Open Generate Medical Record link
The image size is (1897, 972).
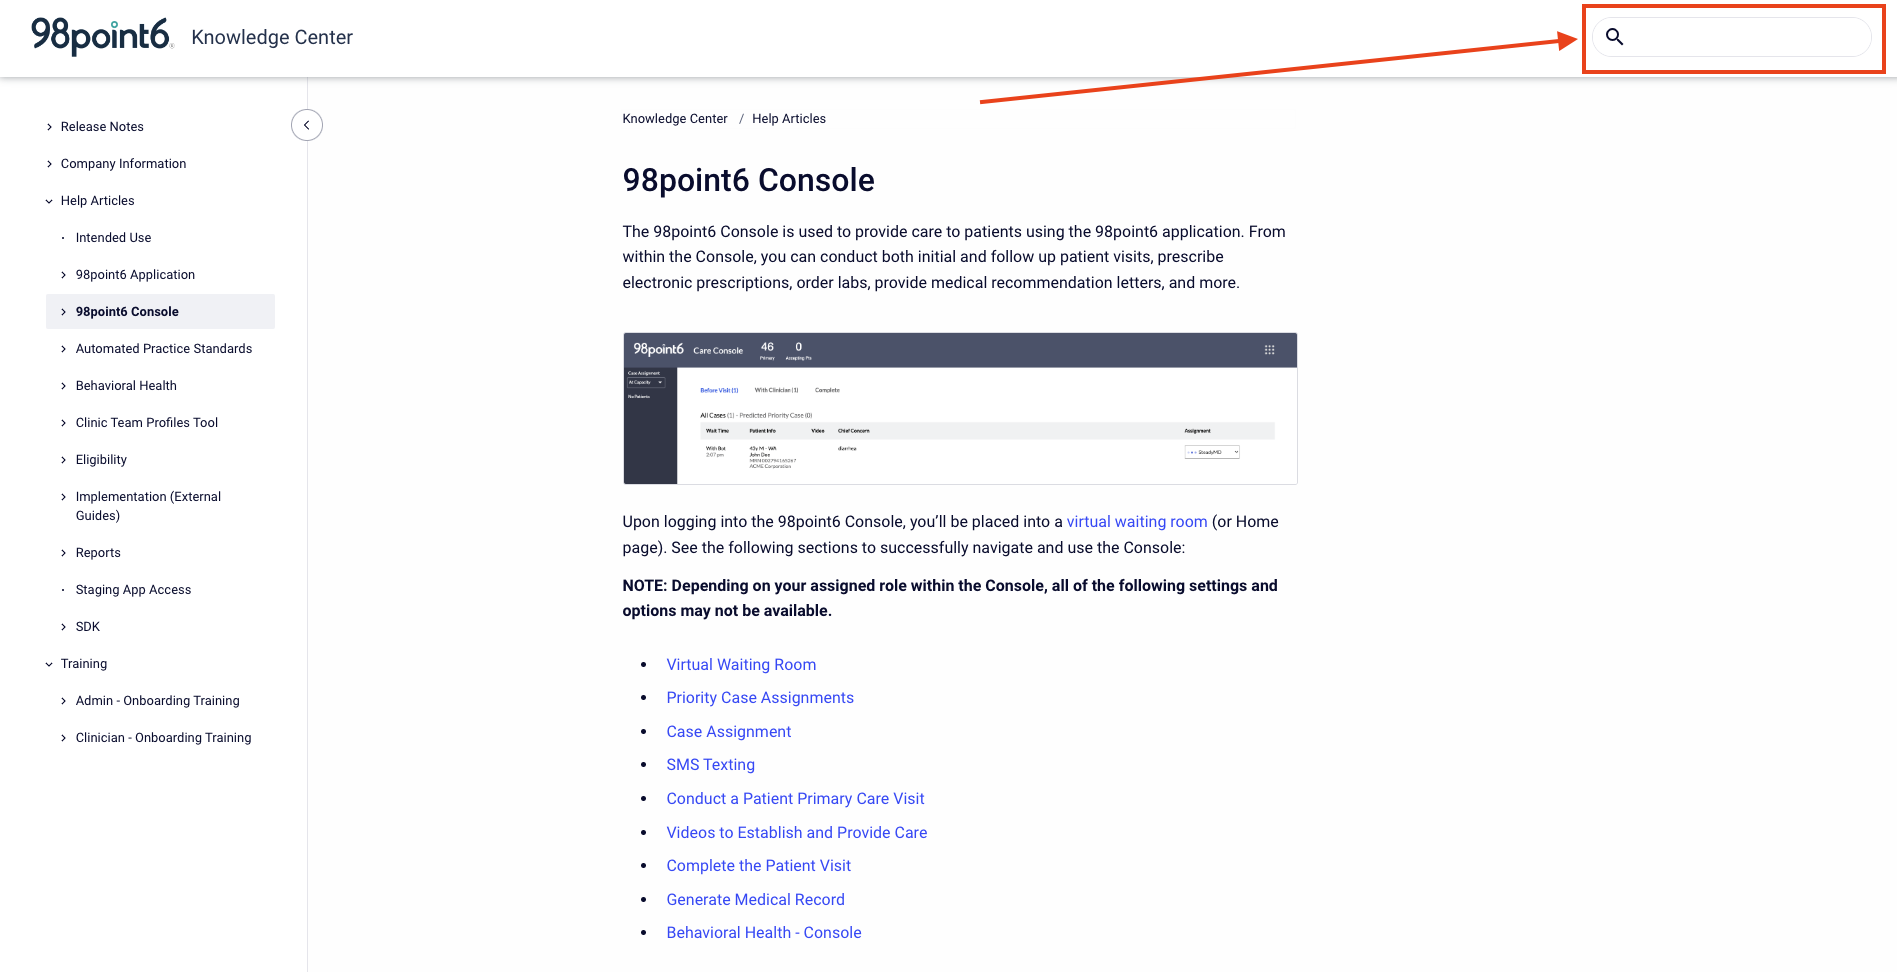pos(756,900)
